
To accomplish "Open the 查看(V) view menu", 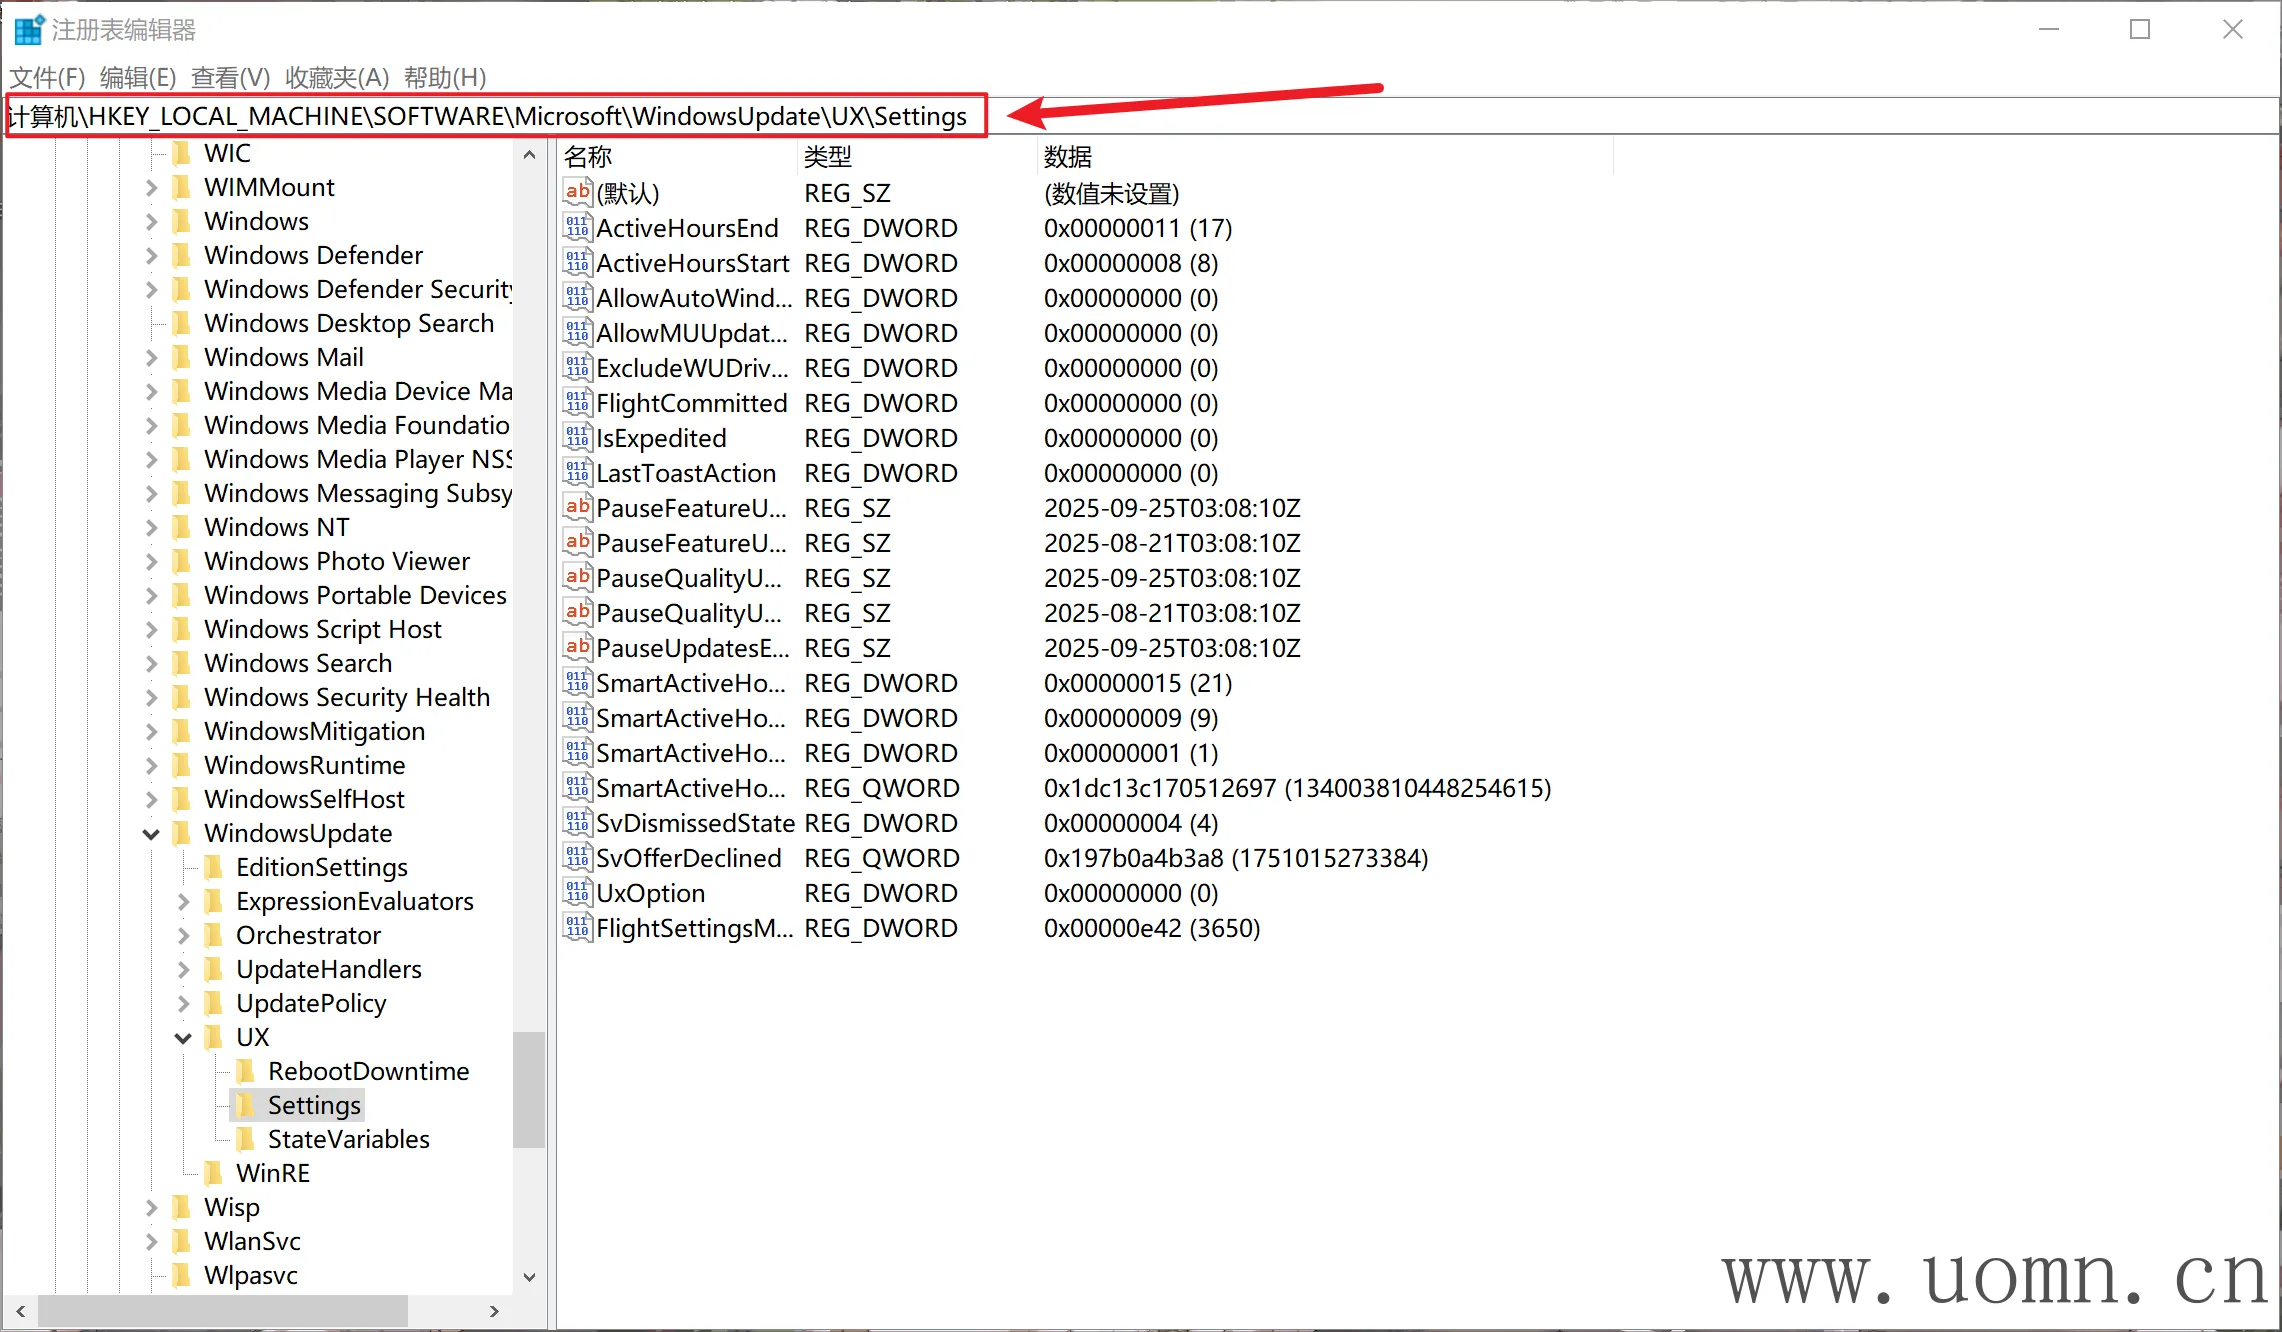I will pyautogui.click(x=230, y=77).
